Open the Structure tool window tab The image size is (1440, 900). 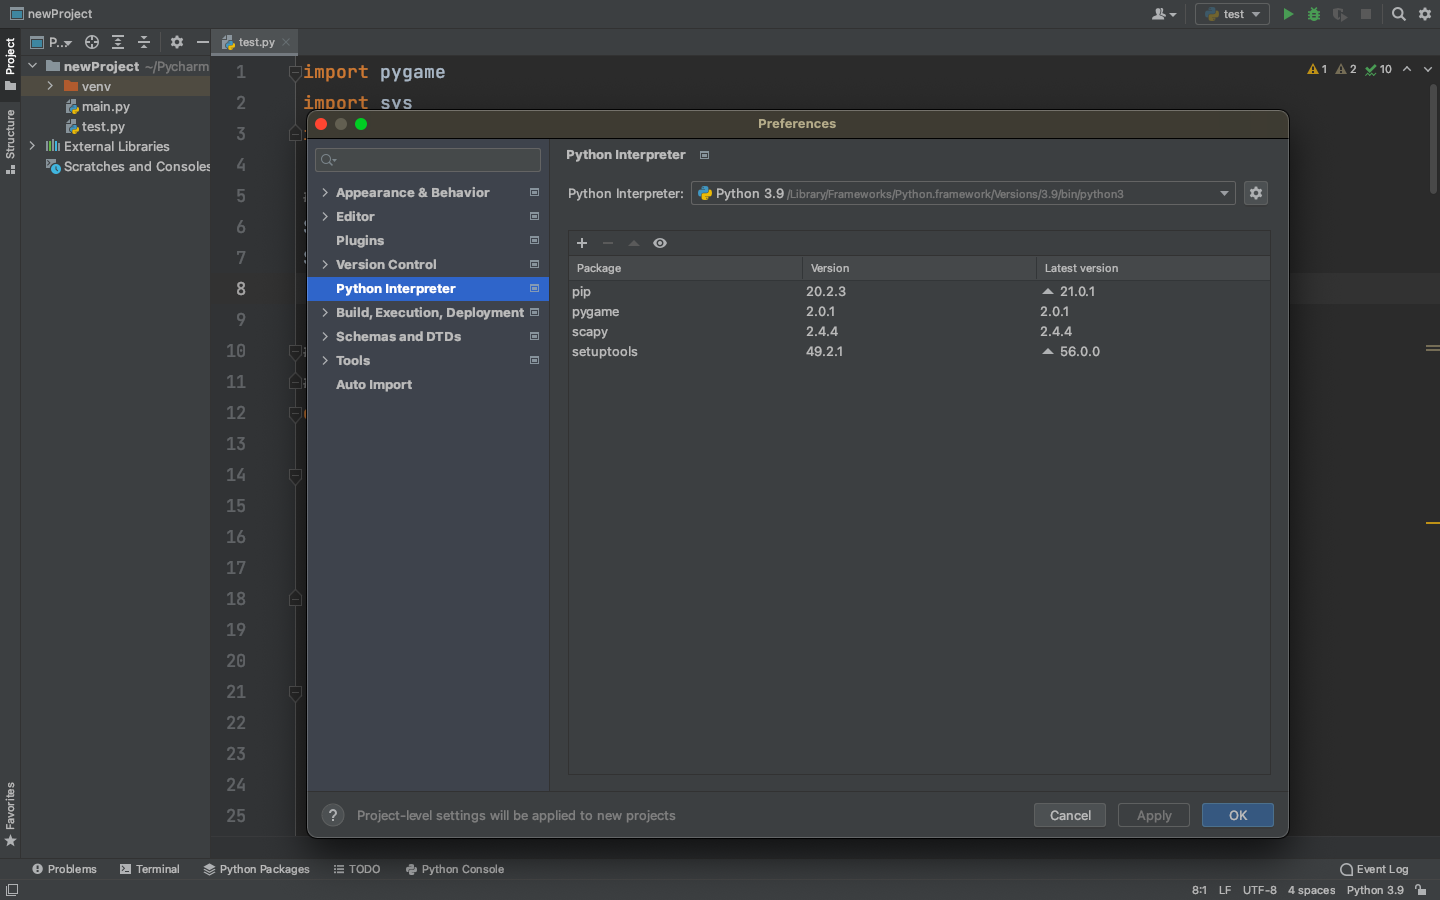(x=10, y=141)
